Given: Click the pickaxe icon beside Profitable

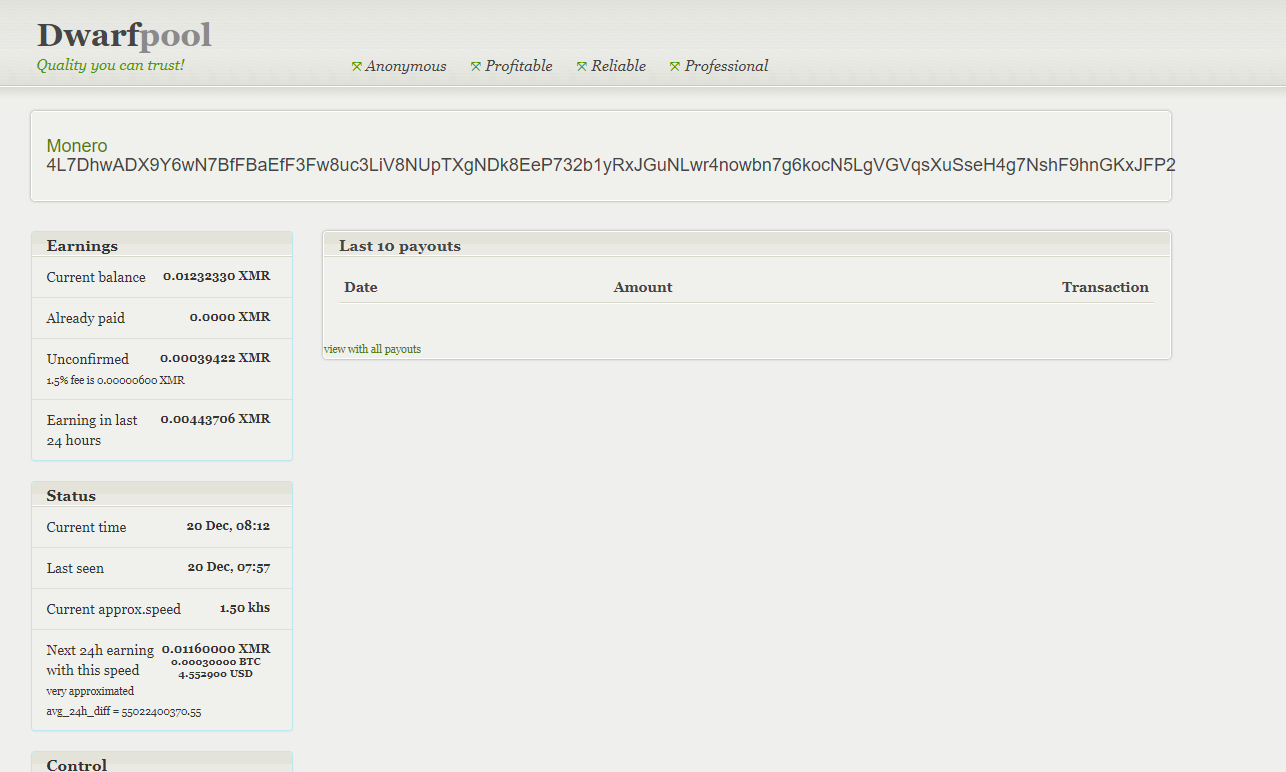Looking at the screenshot, I should click(x=476, y=67).
